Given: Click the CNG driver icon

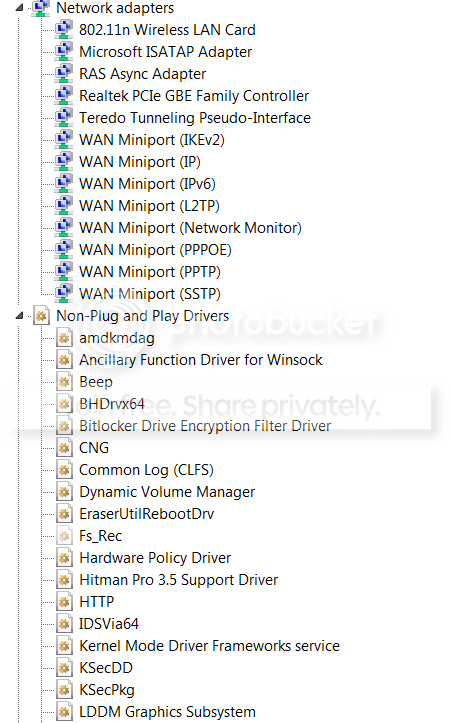Looking at the screenshot, I should point(64,448).
